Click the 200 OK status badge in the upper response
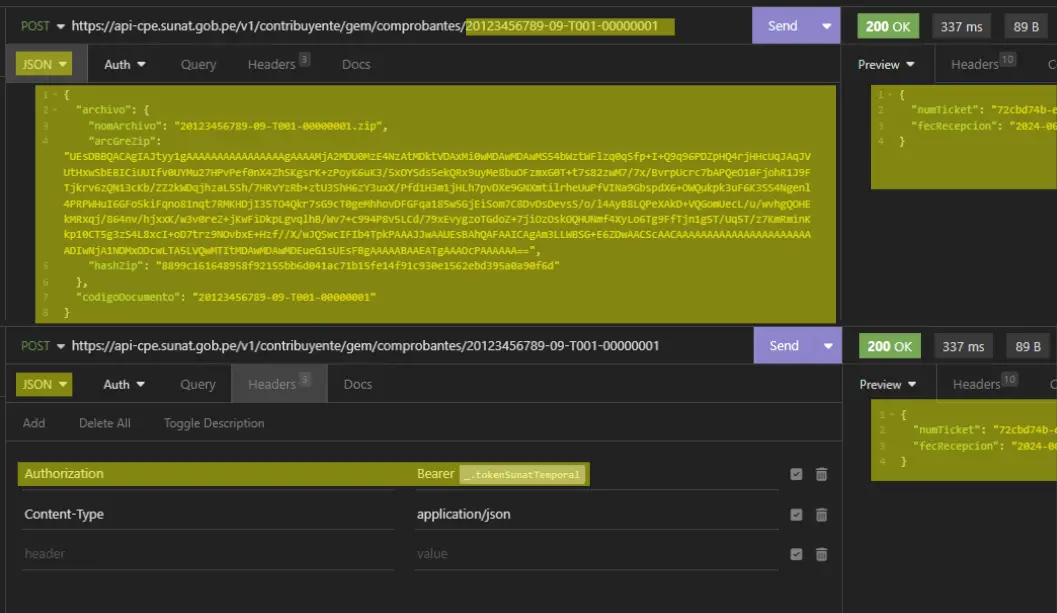Screen dimensions: 1057x613 pos(888,27)
